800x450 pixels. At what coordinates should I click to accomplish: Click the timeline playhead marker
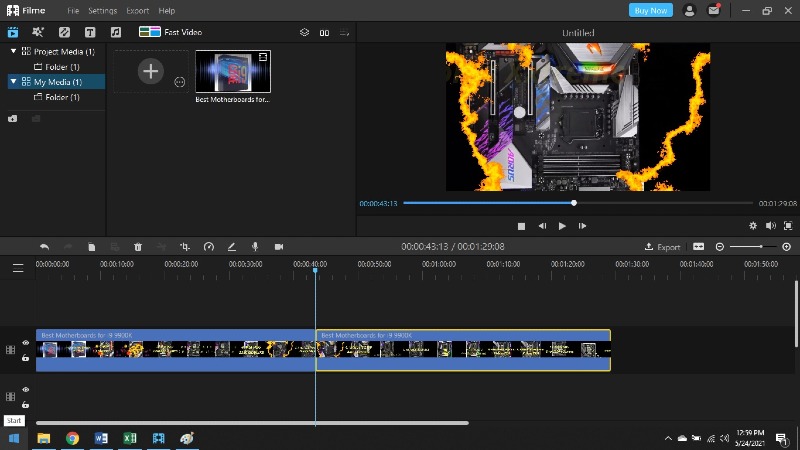click(315, 270)
